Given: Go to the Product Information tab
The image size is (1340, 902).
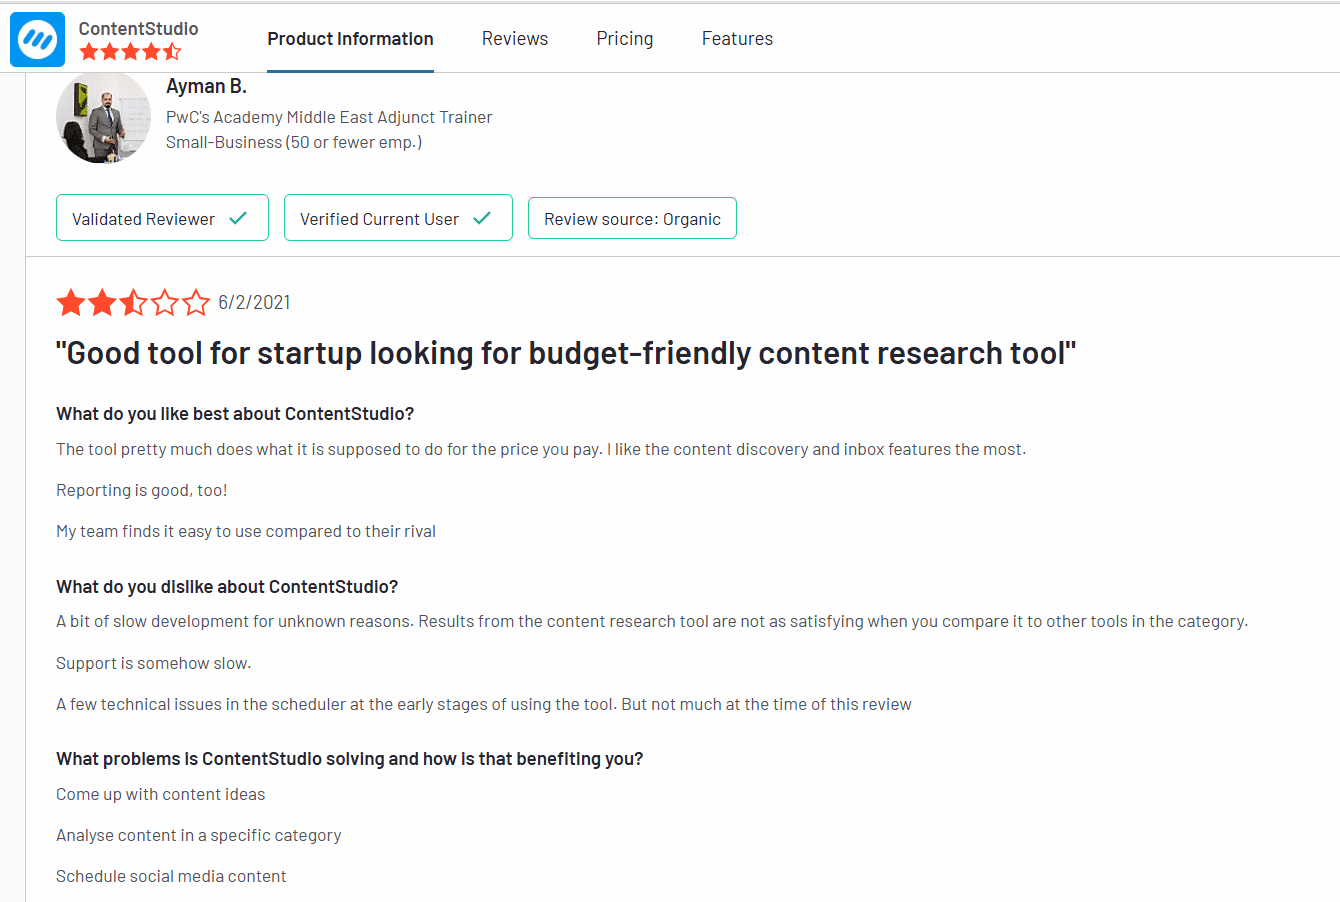Looking at the screenshot, I should pos(350,38).
